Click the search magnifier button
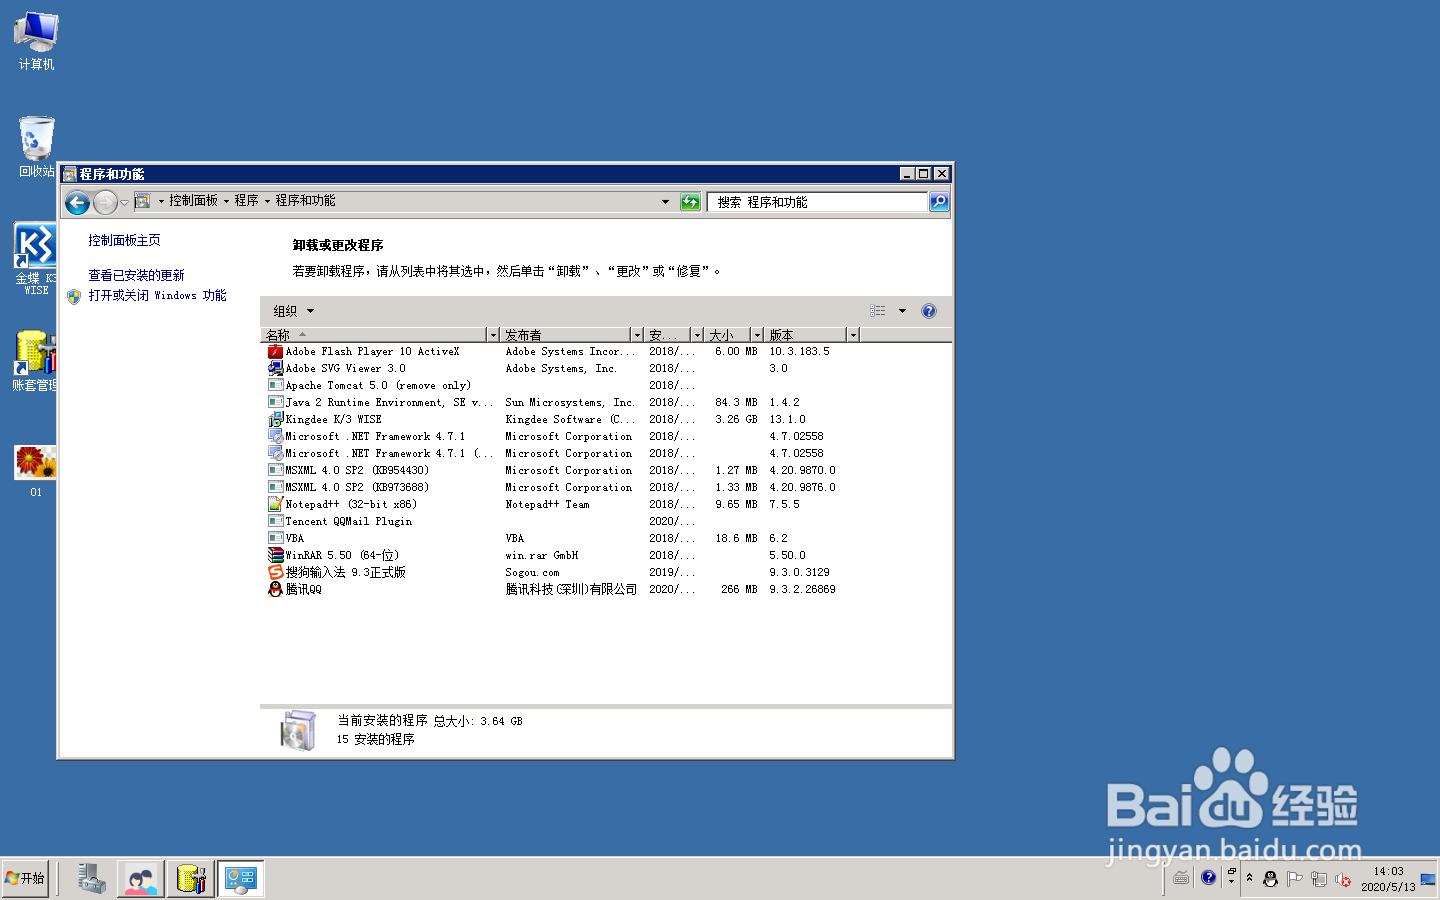Screen dimensions: 1440x900 pos(938,202)
